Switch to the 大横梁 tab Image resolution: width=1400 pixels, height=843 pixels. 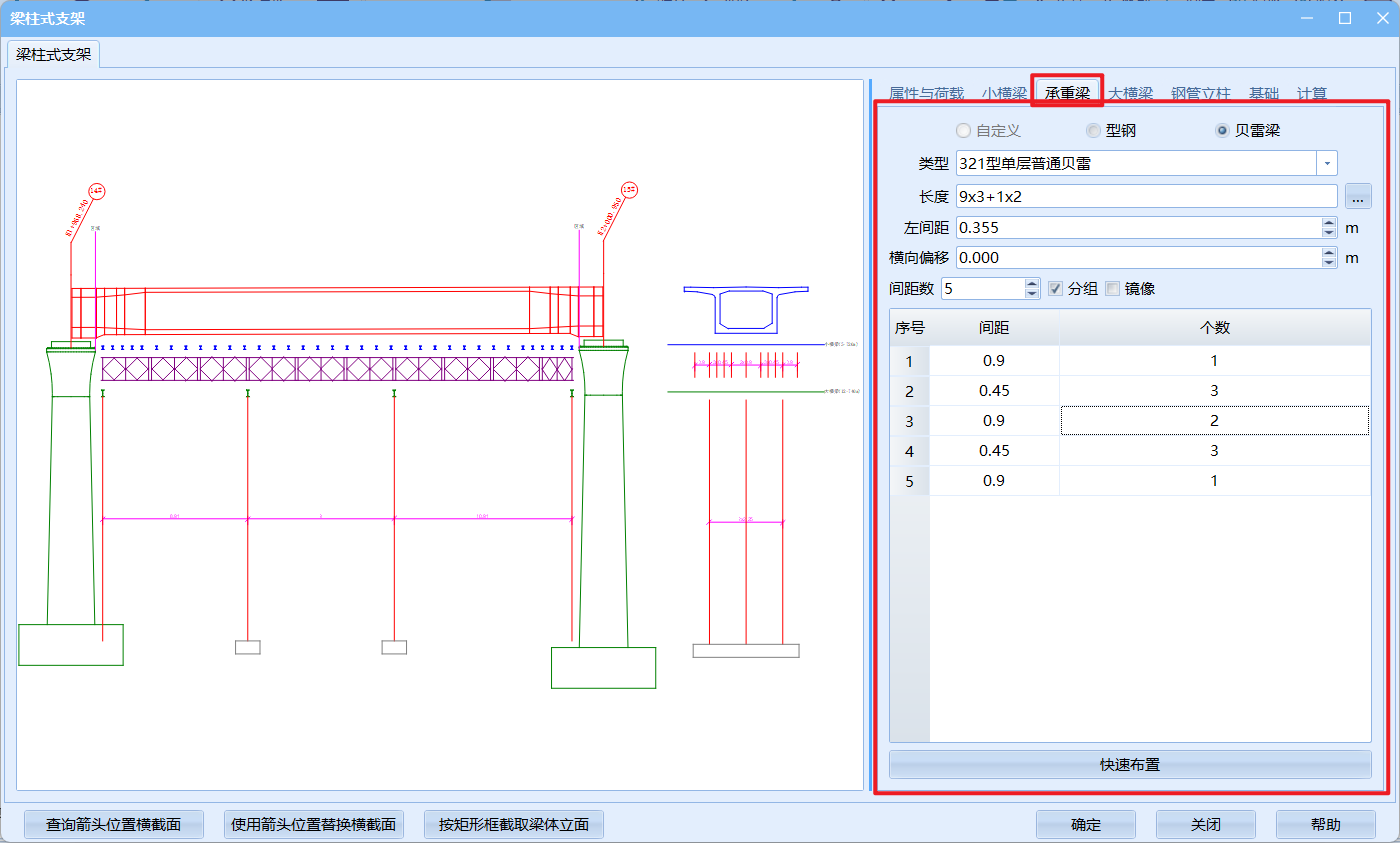coord(1131,93)
